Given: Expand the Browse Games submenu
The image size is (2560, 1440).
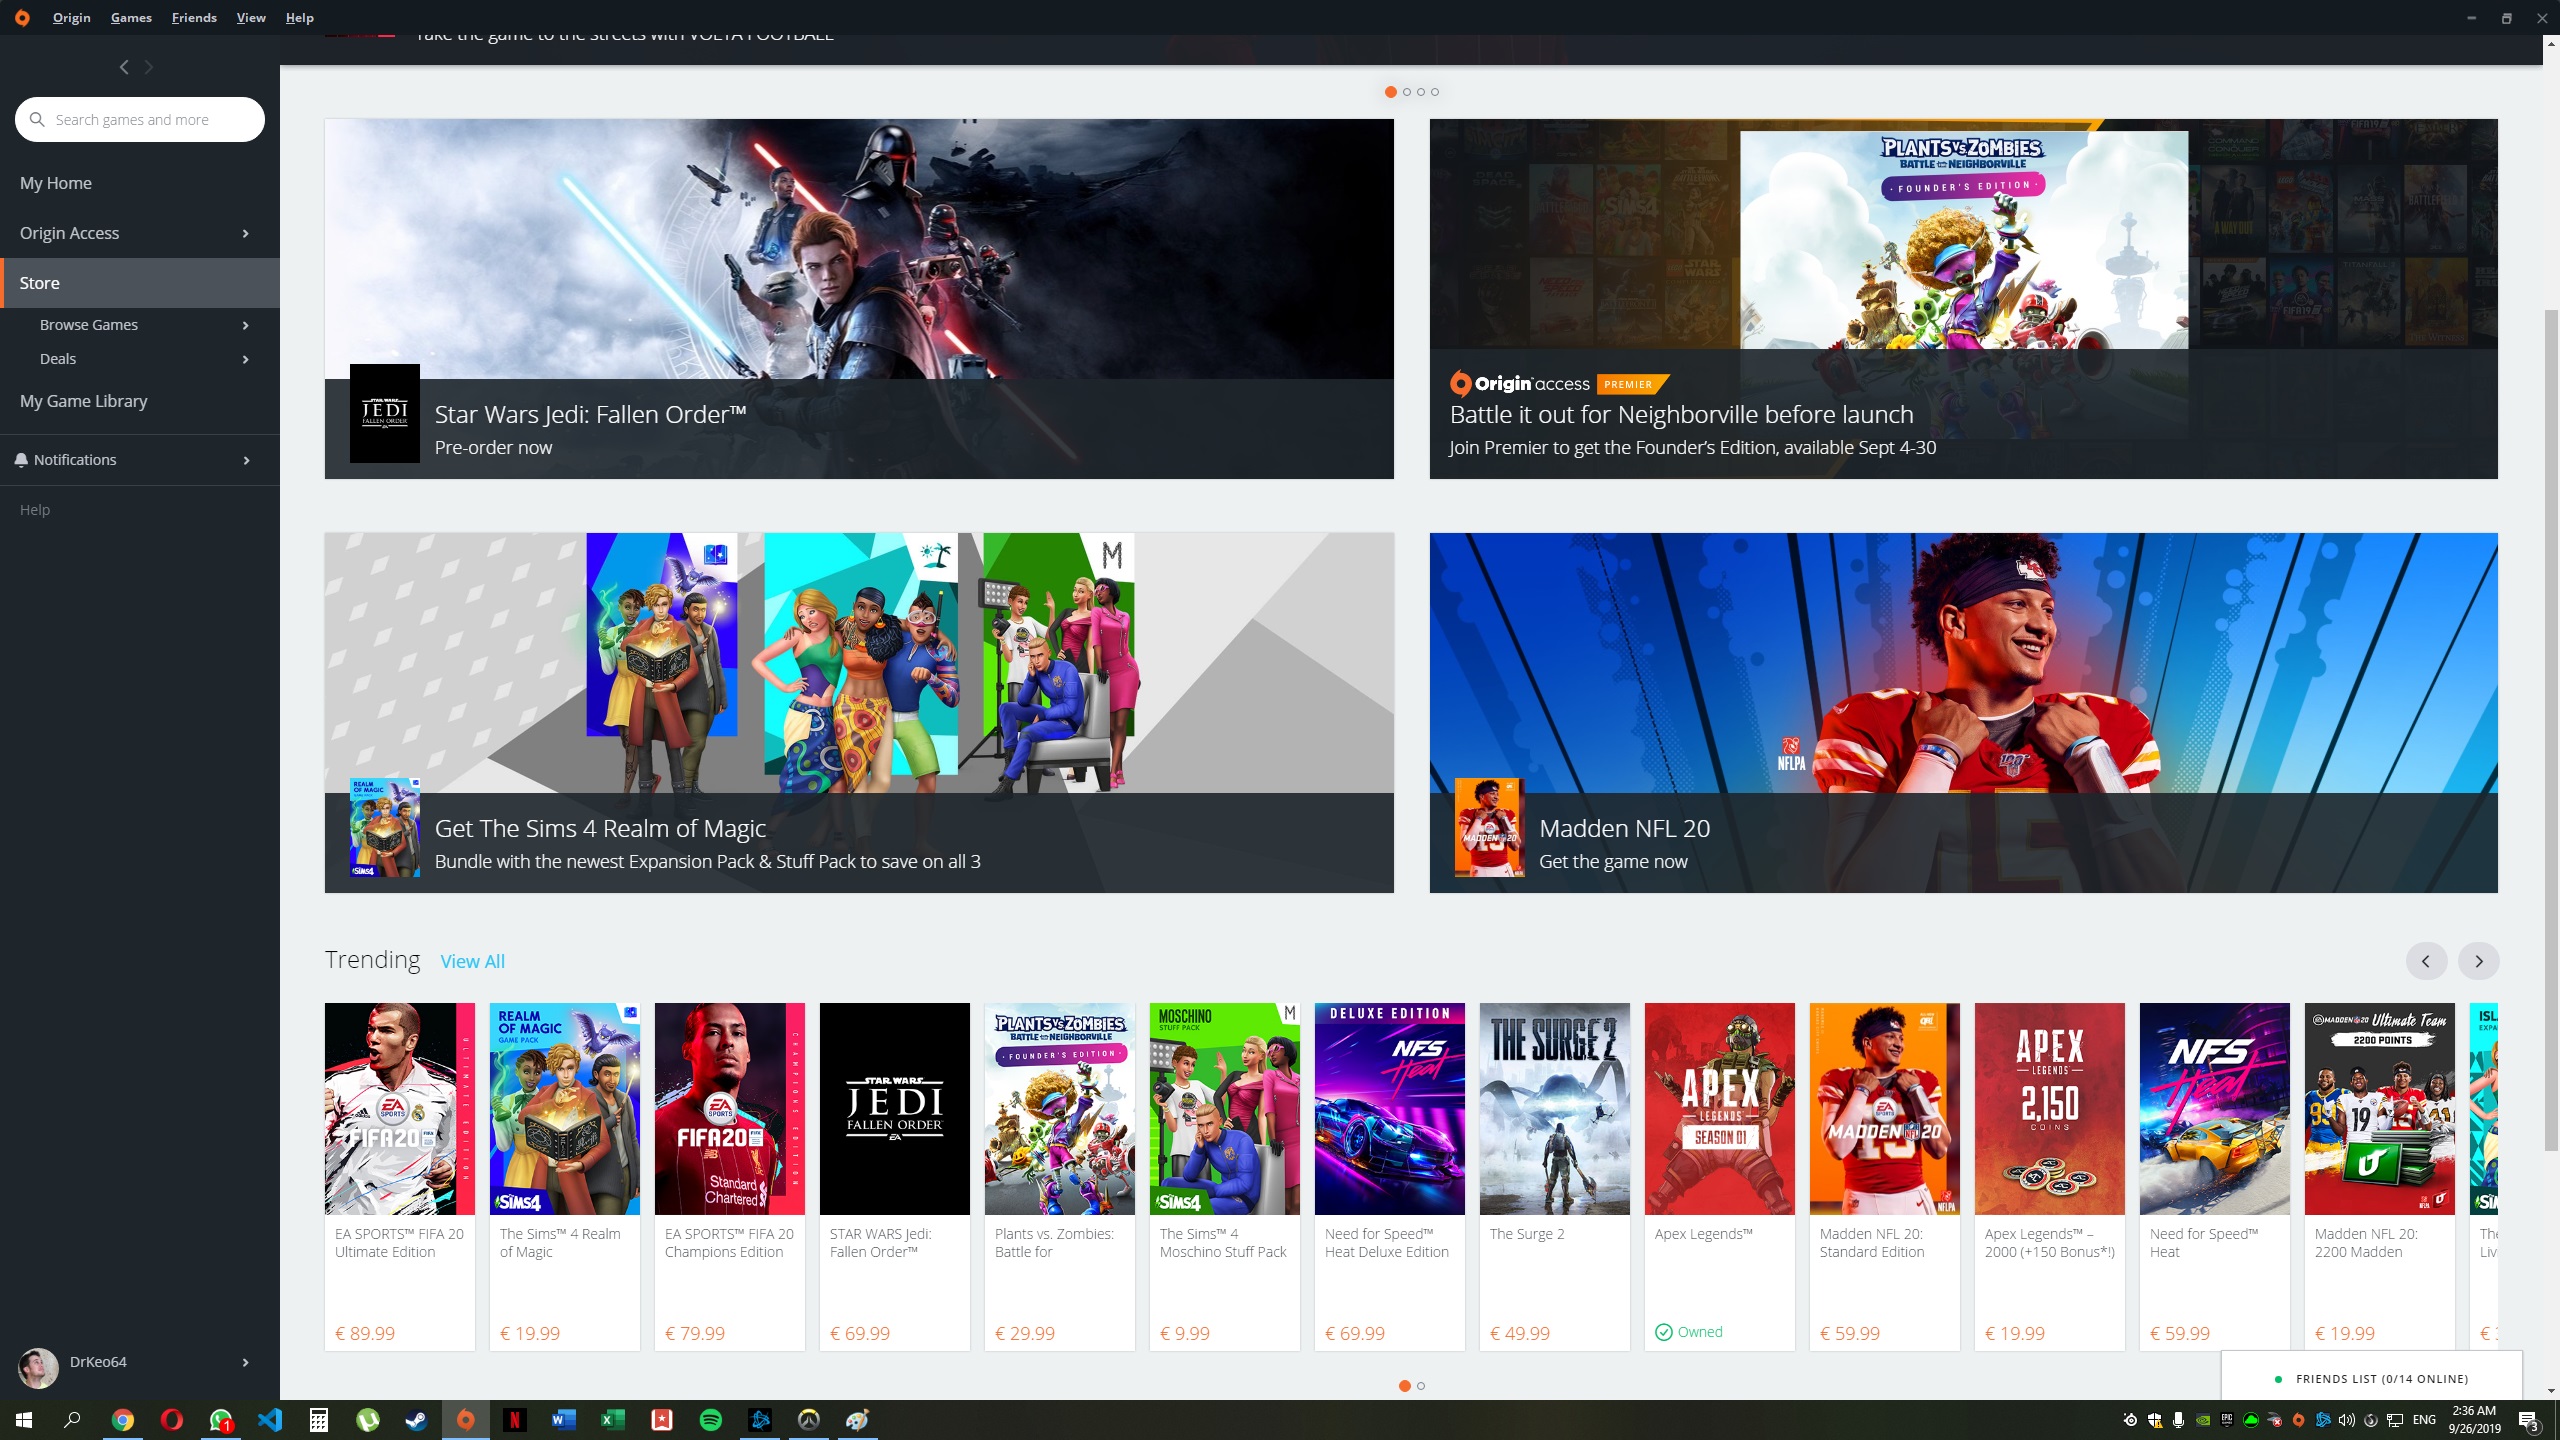Looking at the screenshot, I should [245, 325].
